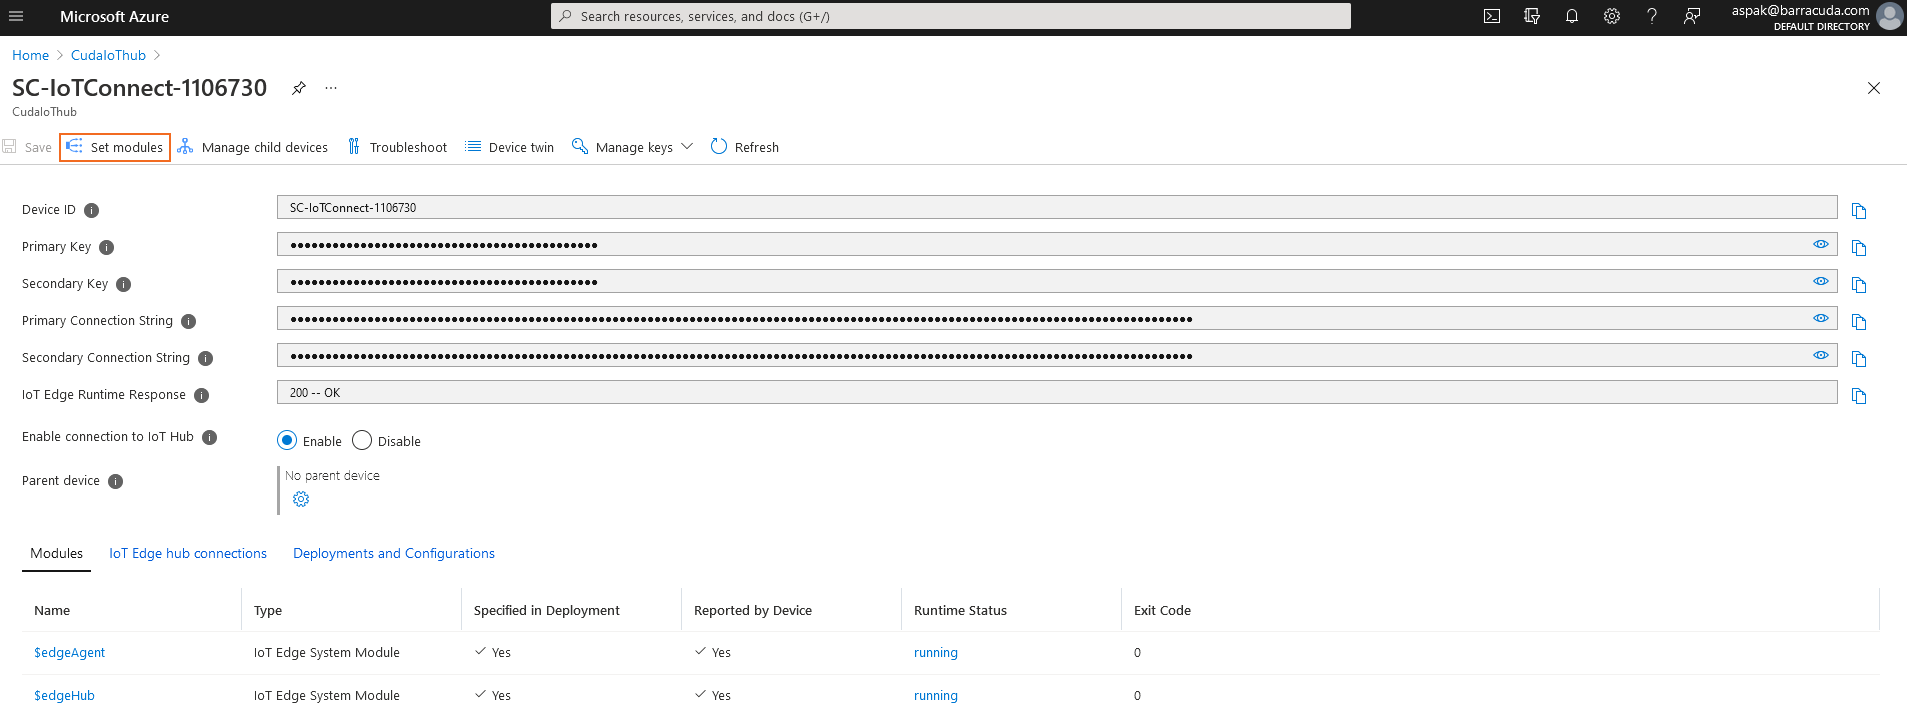The height and width of the screenshot is (713, 1907).
Task: Switch to the Modules tab
Action: [x=56, y=553]
